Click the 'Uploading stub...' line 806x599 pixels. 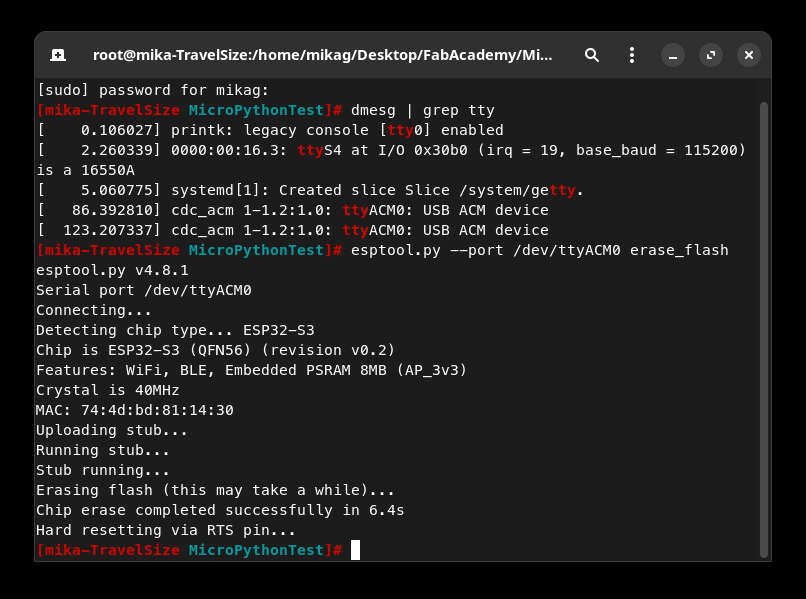[112, 430]
